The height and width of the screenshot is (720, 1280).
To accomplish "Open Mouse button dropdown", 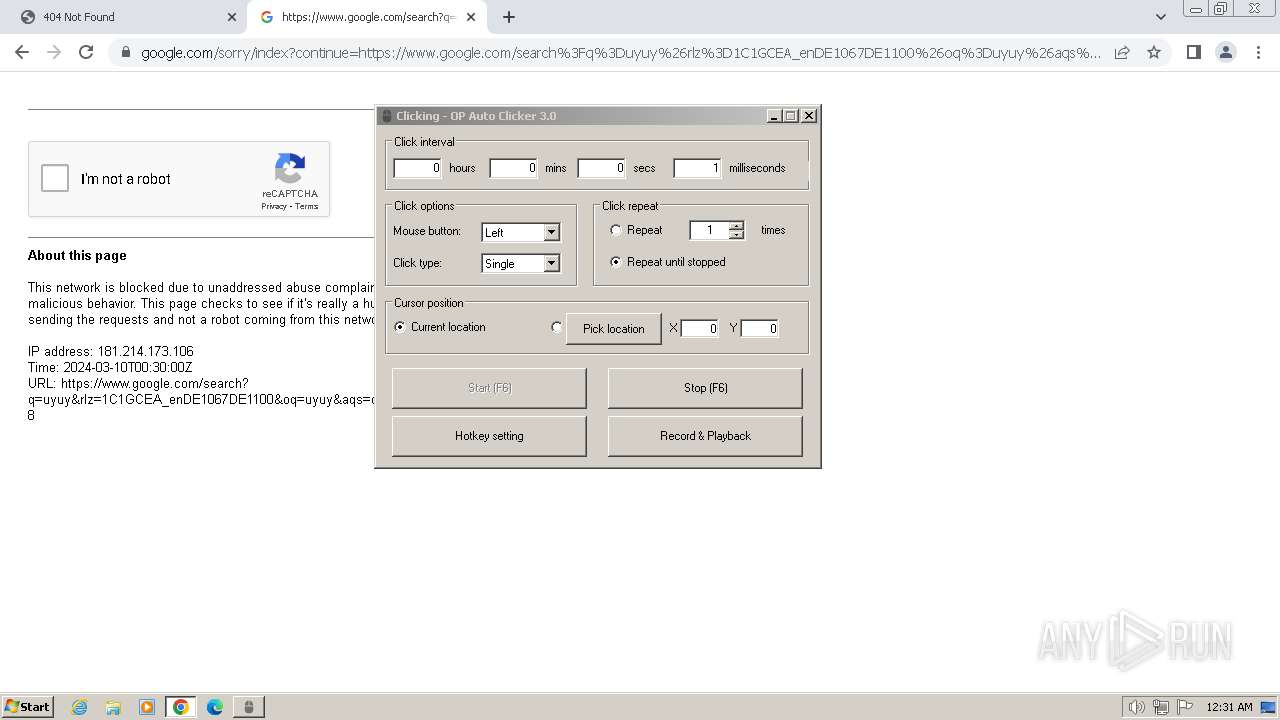I will pos(521,232).
